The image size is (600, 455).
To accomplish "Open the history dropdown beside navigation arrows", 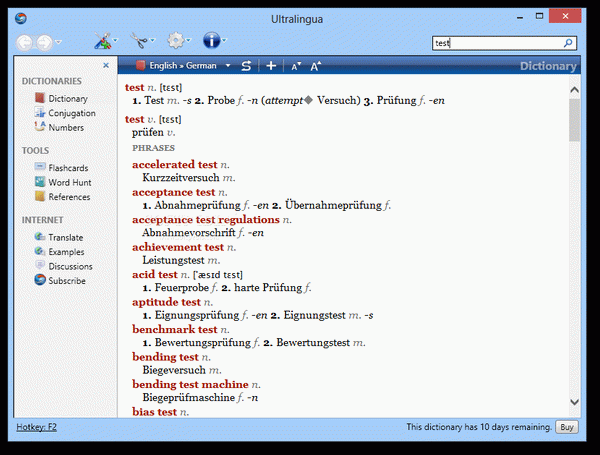I will [59, 42].
